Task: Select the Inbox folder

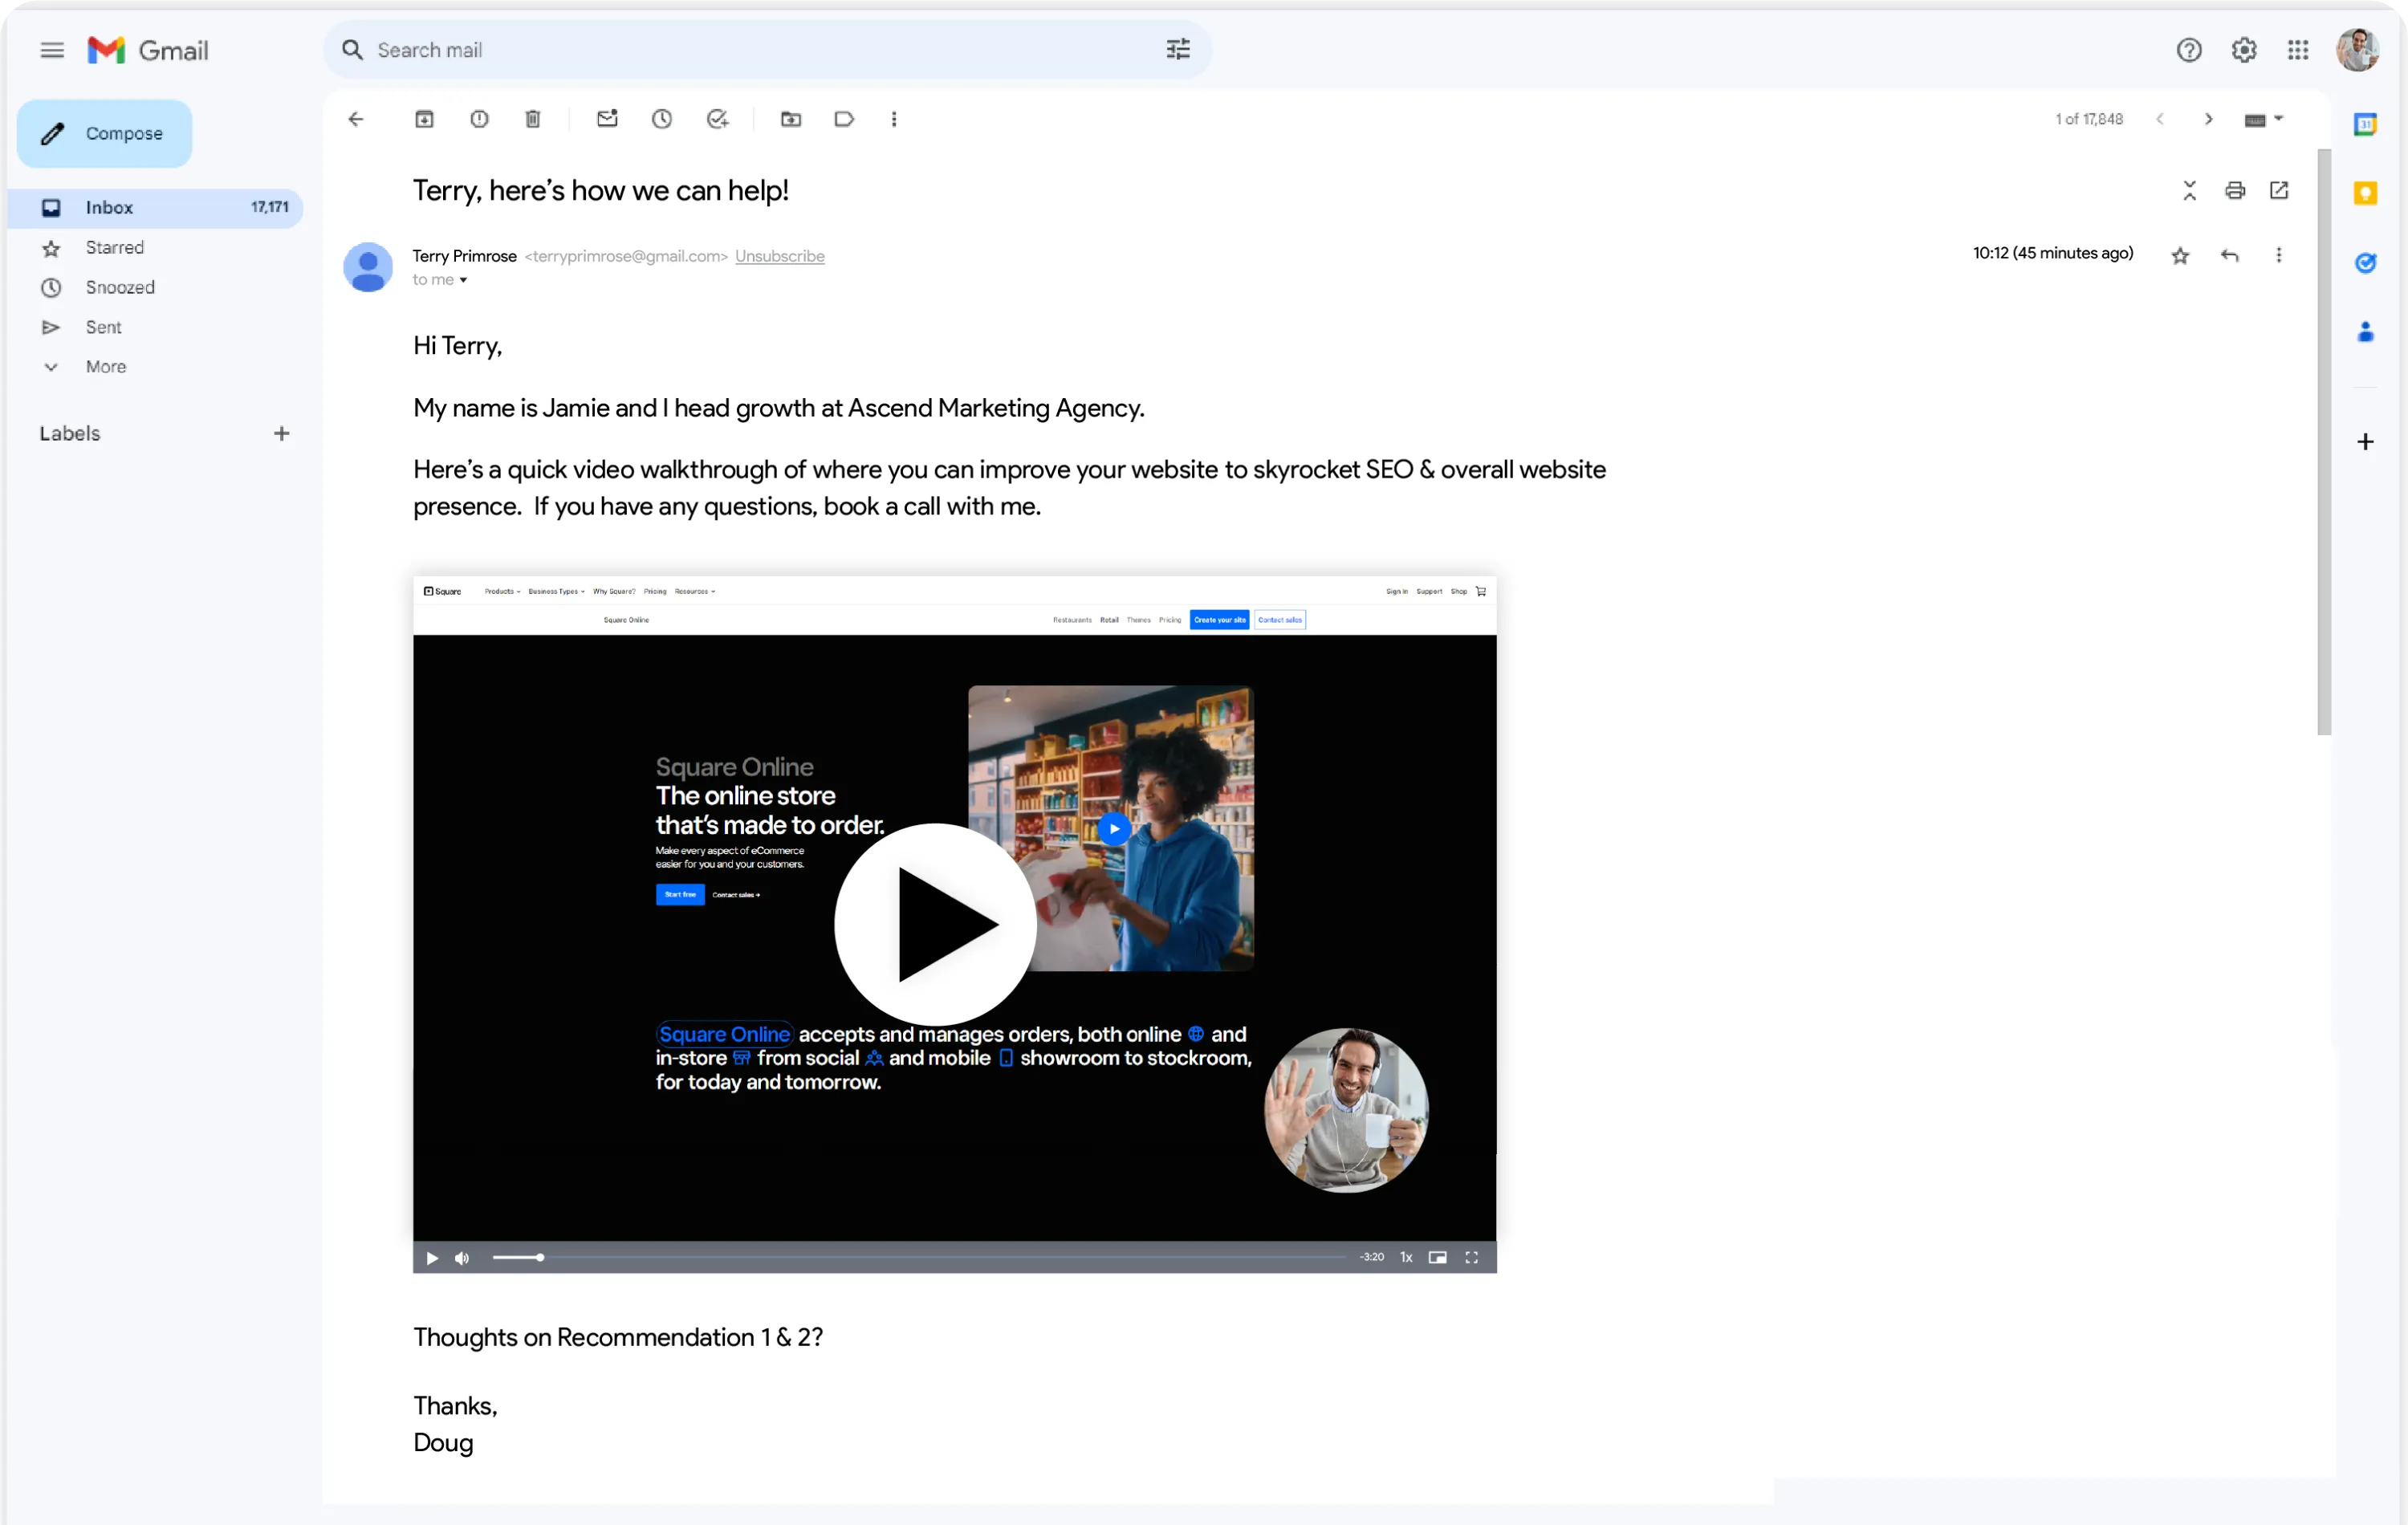Action: (156, 207)
